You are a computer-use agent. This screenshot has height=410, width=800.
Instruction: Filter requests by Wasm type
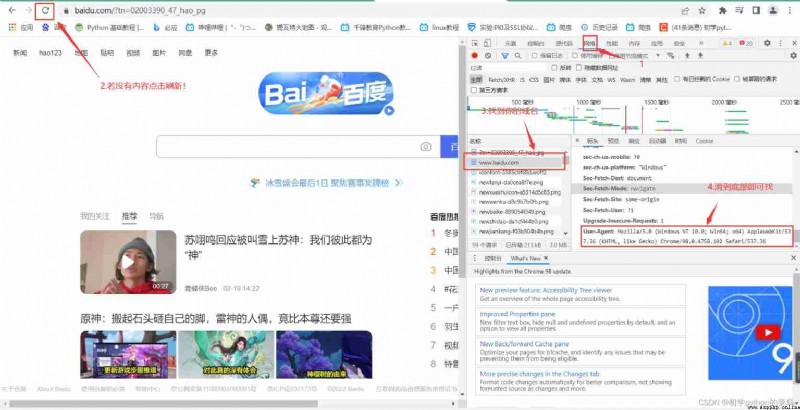coord(628,80)
